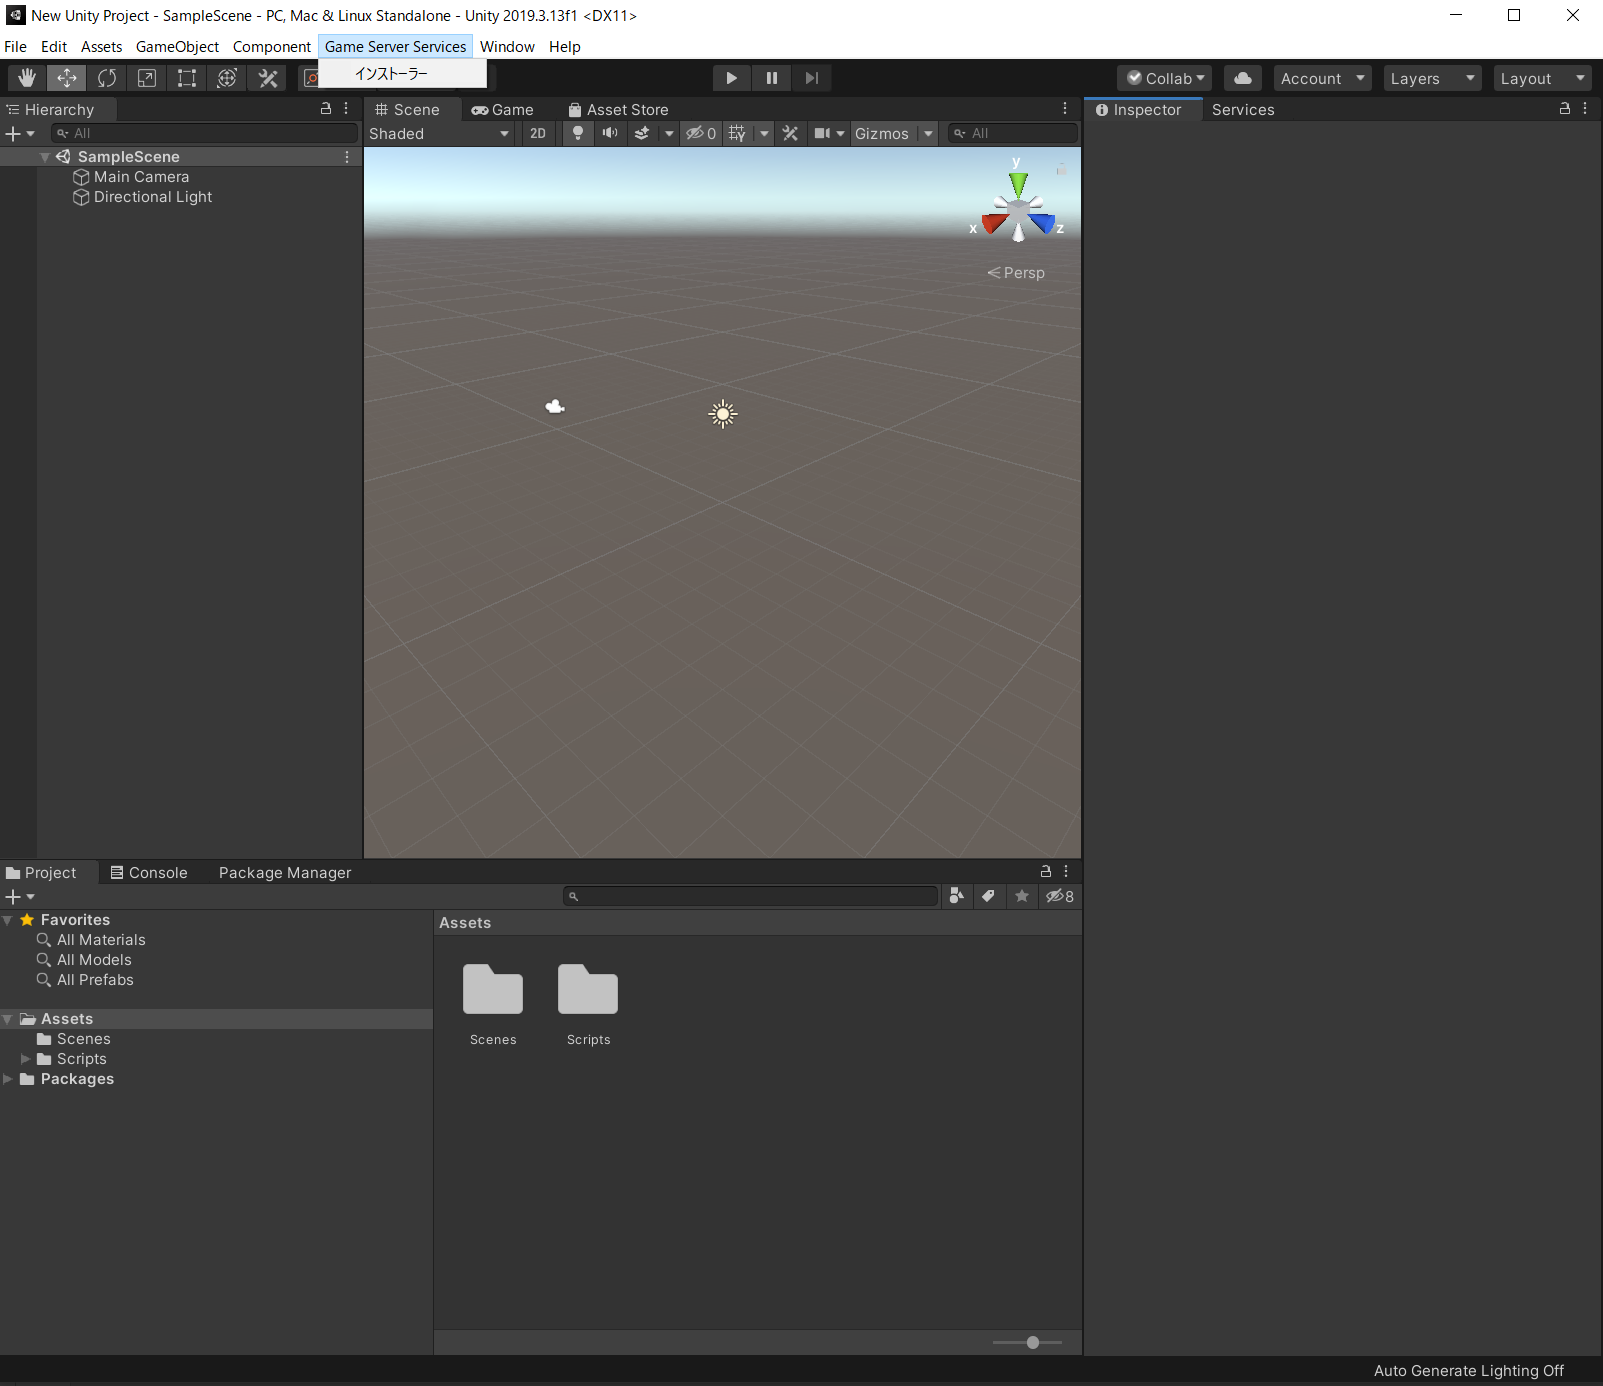Open the Project create plus dropdown

tap(20, 896)
